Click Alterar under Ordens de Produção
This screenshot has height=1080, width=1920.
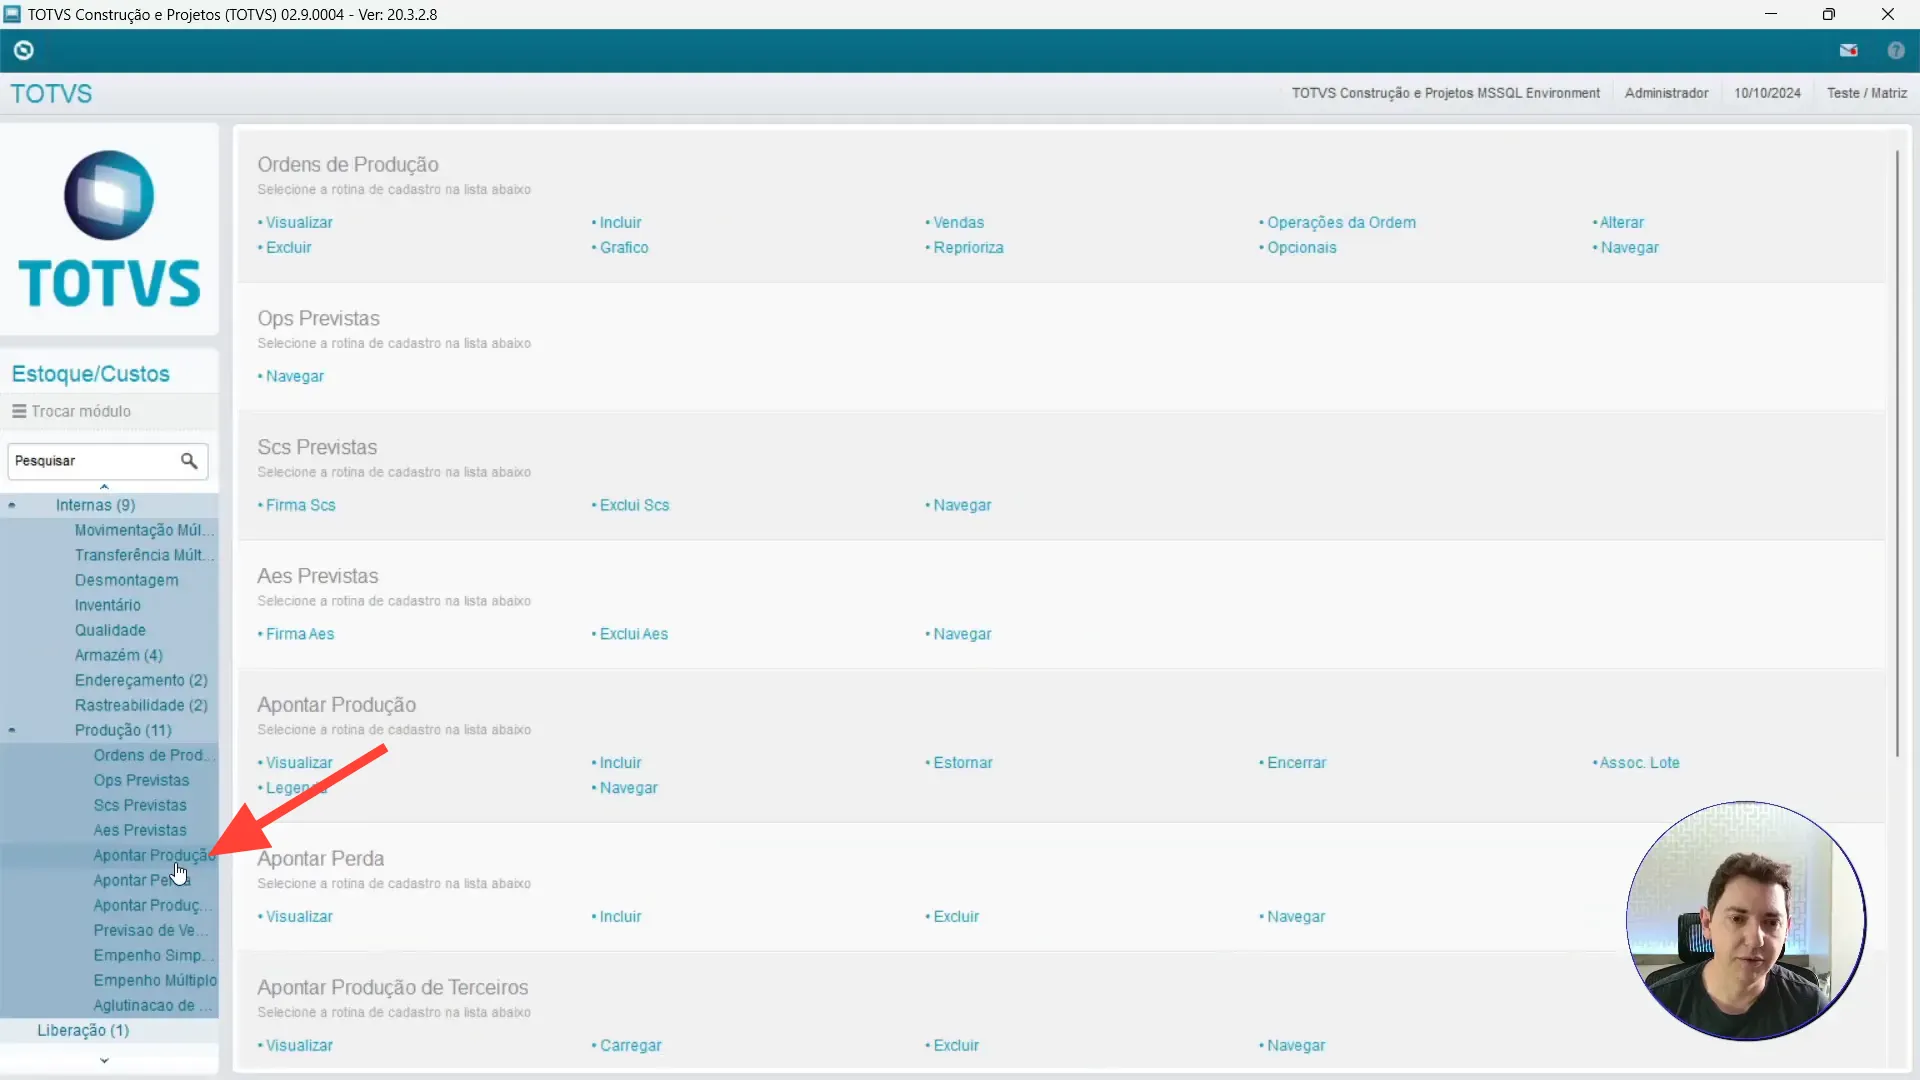1621,222
